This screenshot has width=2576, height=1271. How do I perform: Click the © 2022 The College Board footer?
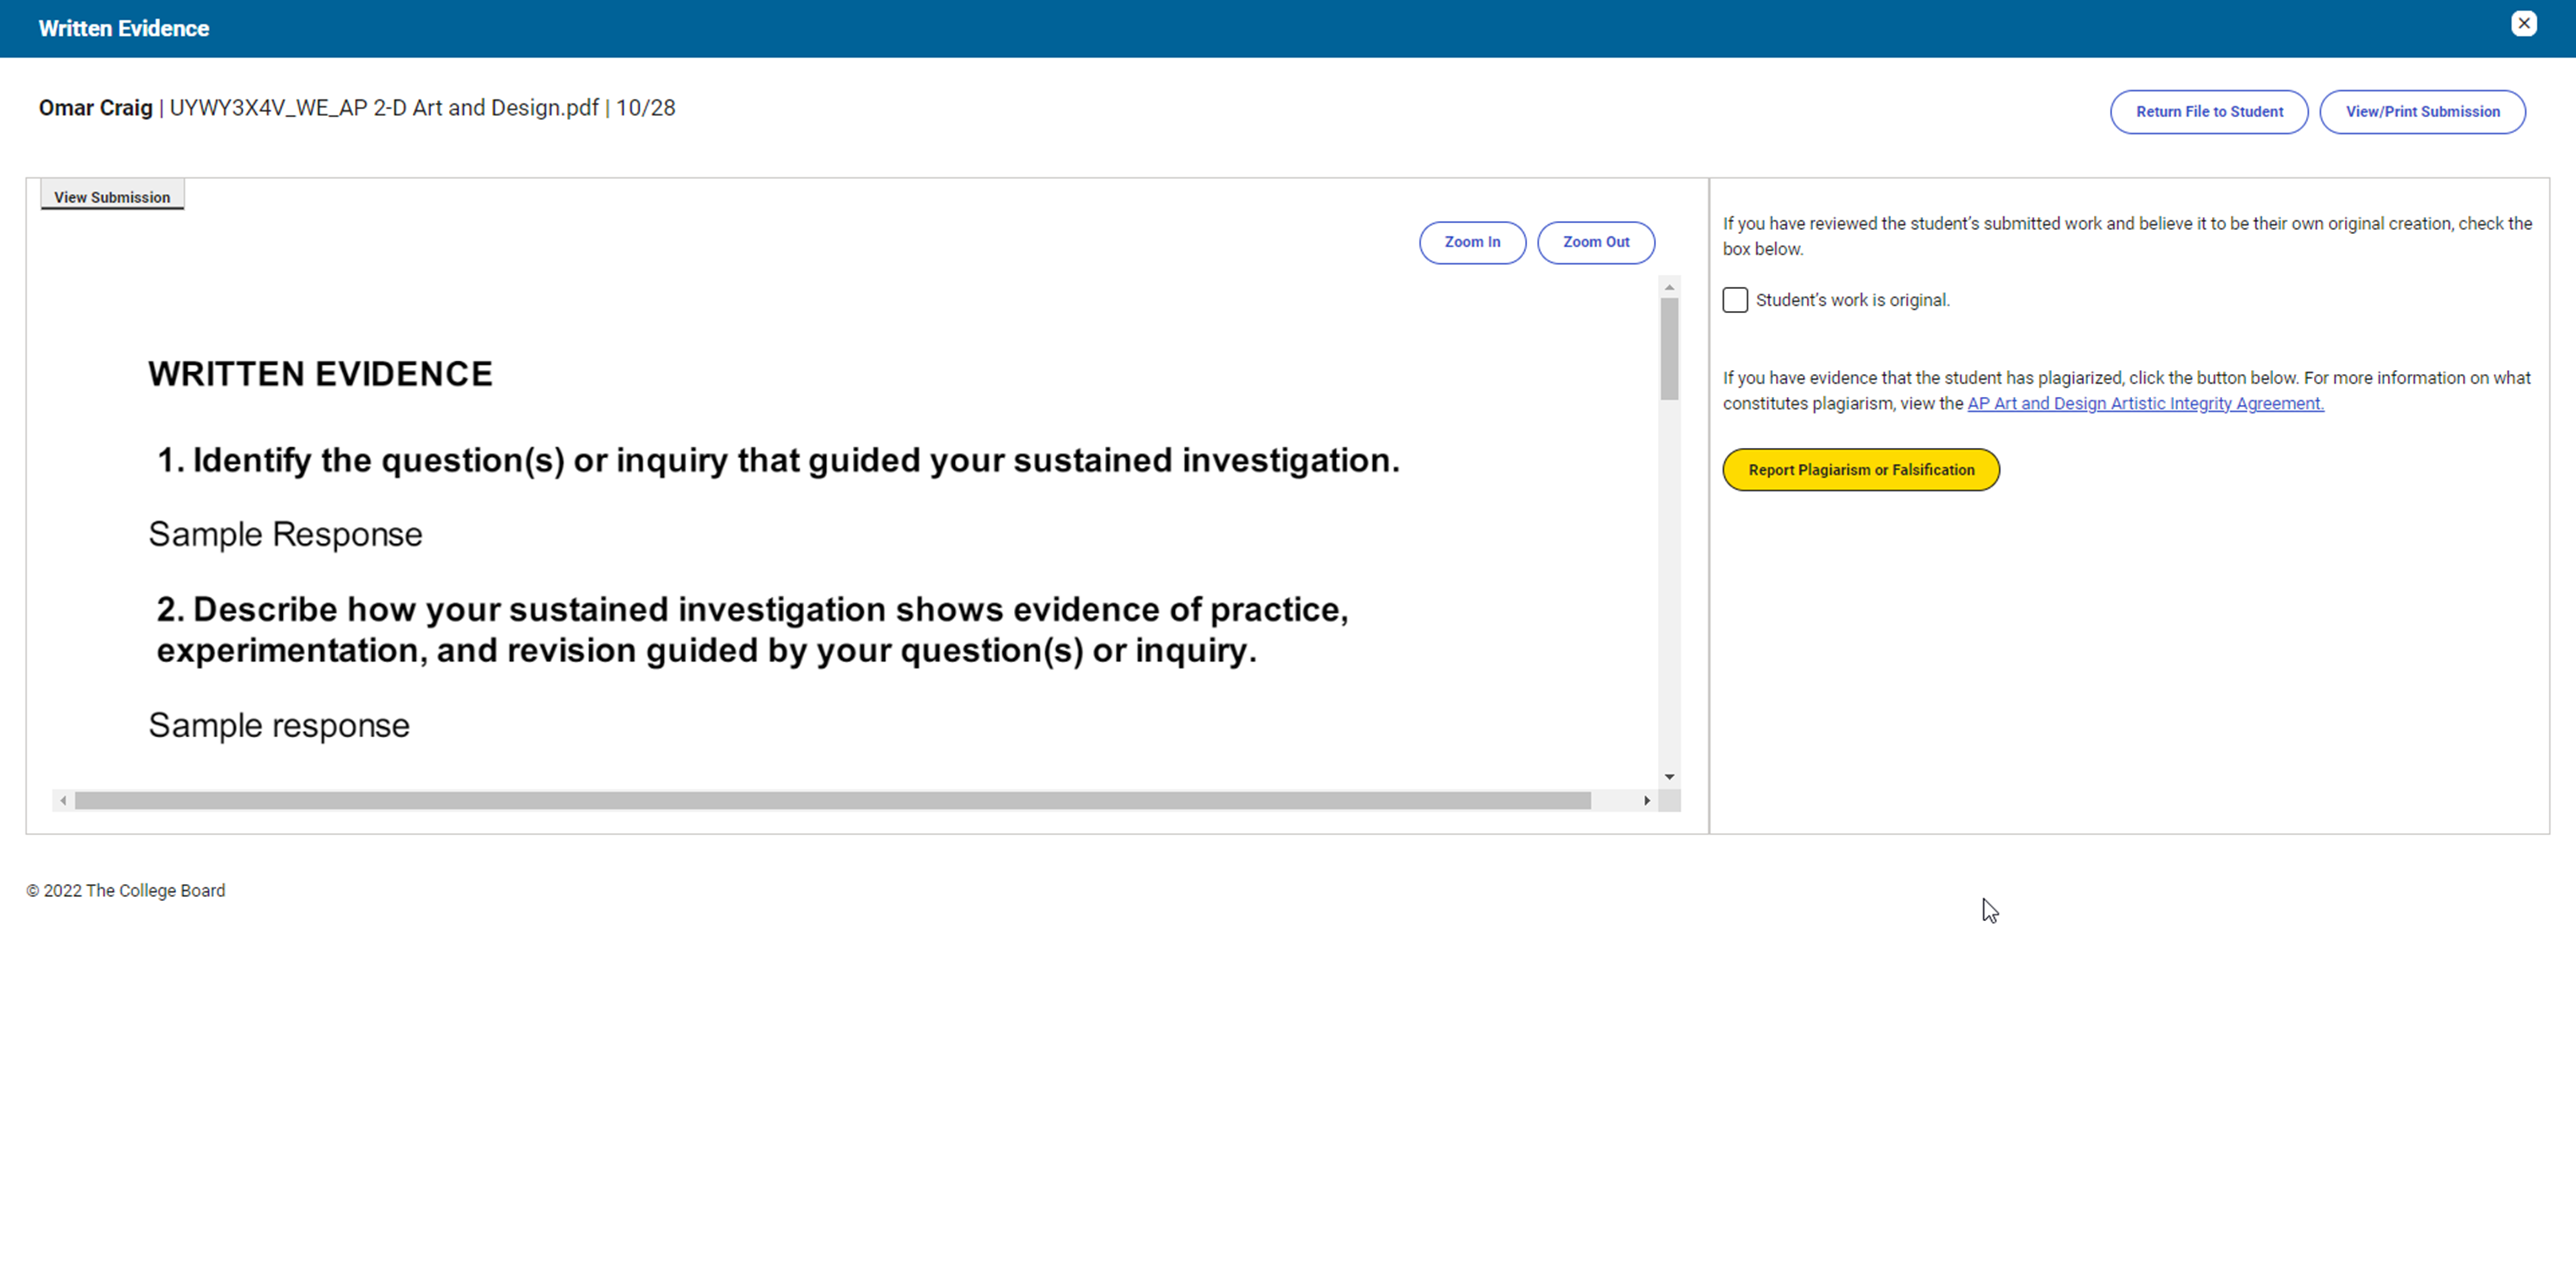click(126, 890)
